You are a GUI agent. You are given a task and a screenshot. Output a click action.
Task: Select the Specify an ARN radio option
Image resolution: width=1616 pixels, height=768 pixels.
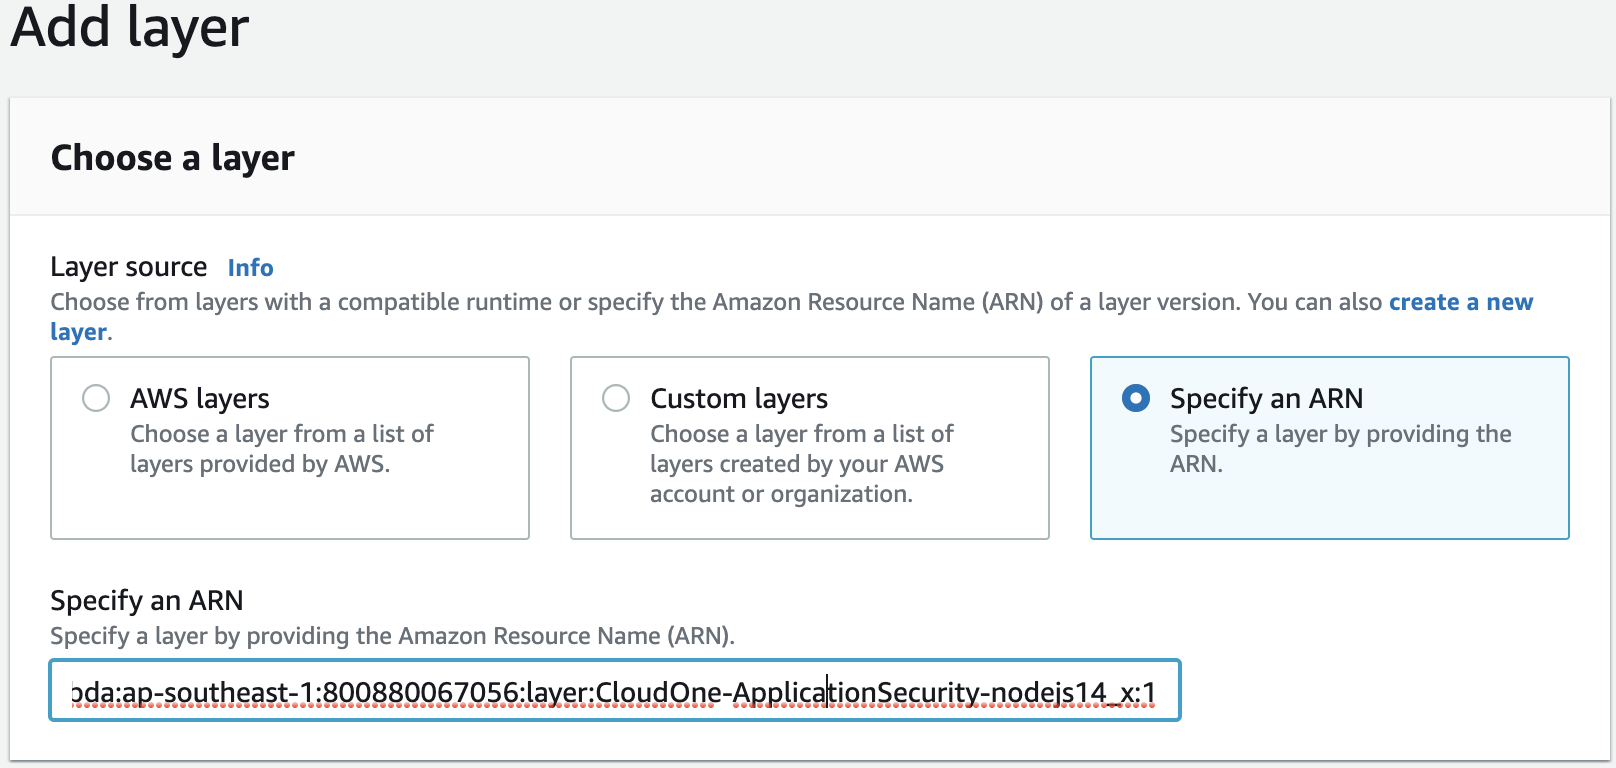tap(1136, 398)
